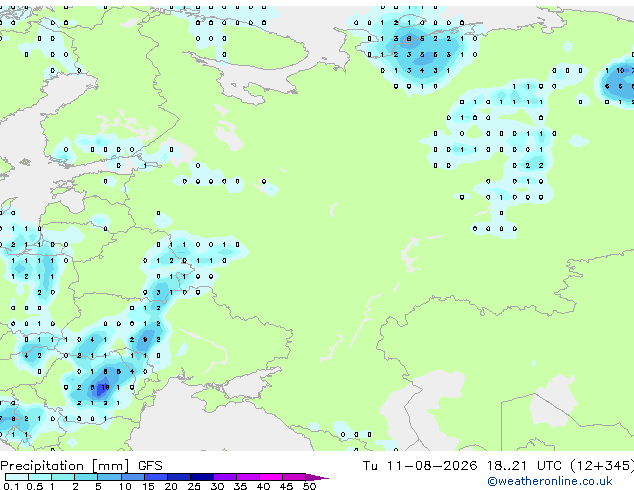The height and width of the screenshot is (490, 634).
Task: Select the 2–5 mm legend color swatch
Action: [86, 477]
